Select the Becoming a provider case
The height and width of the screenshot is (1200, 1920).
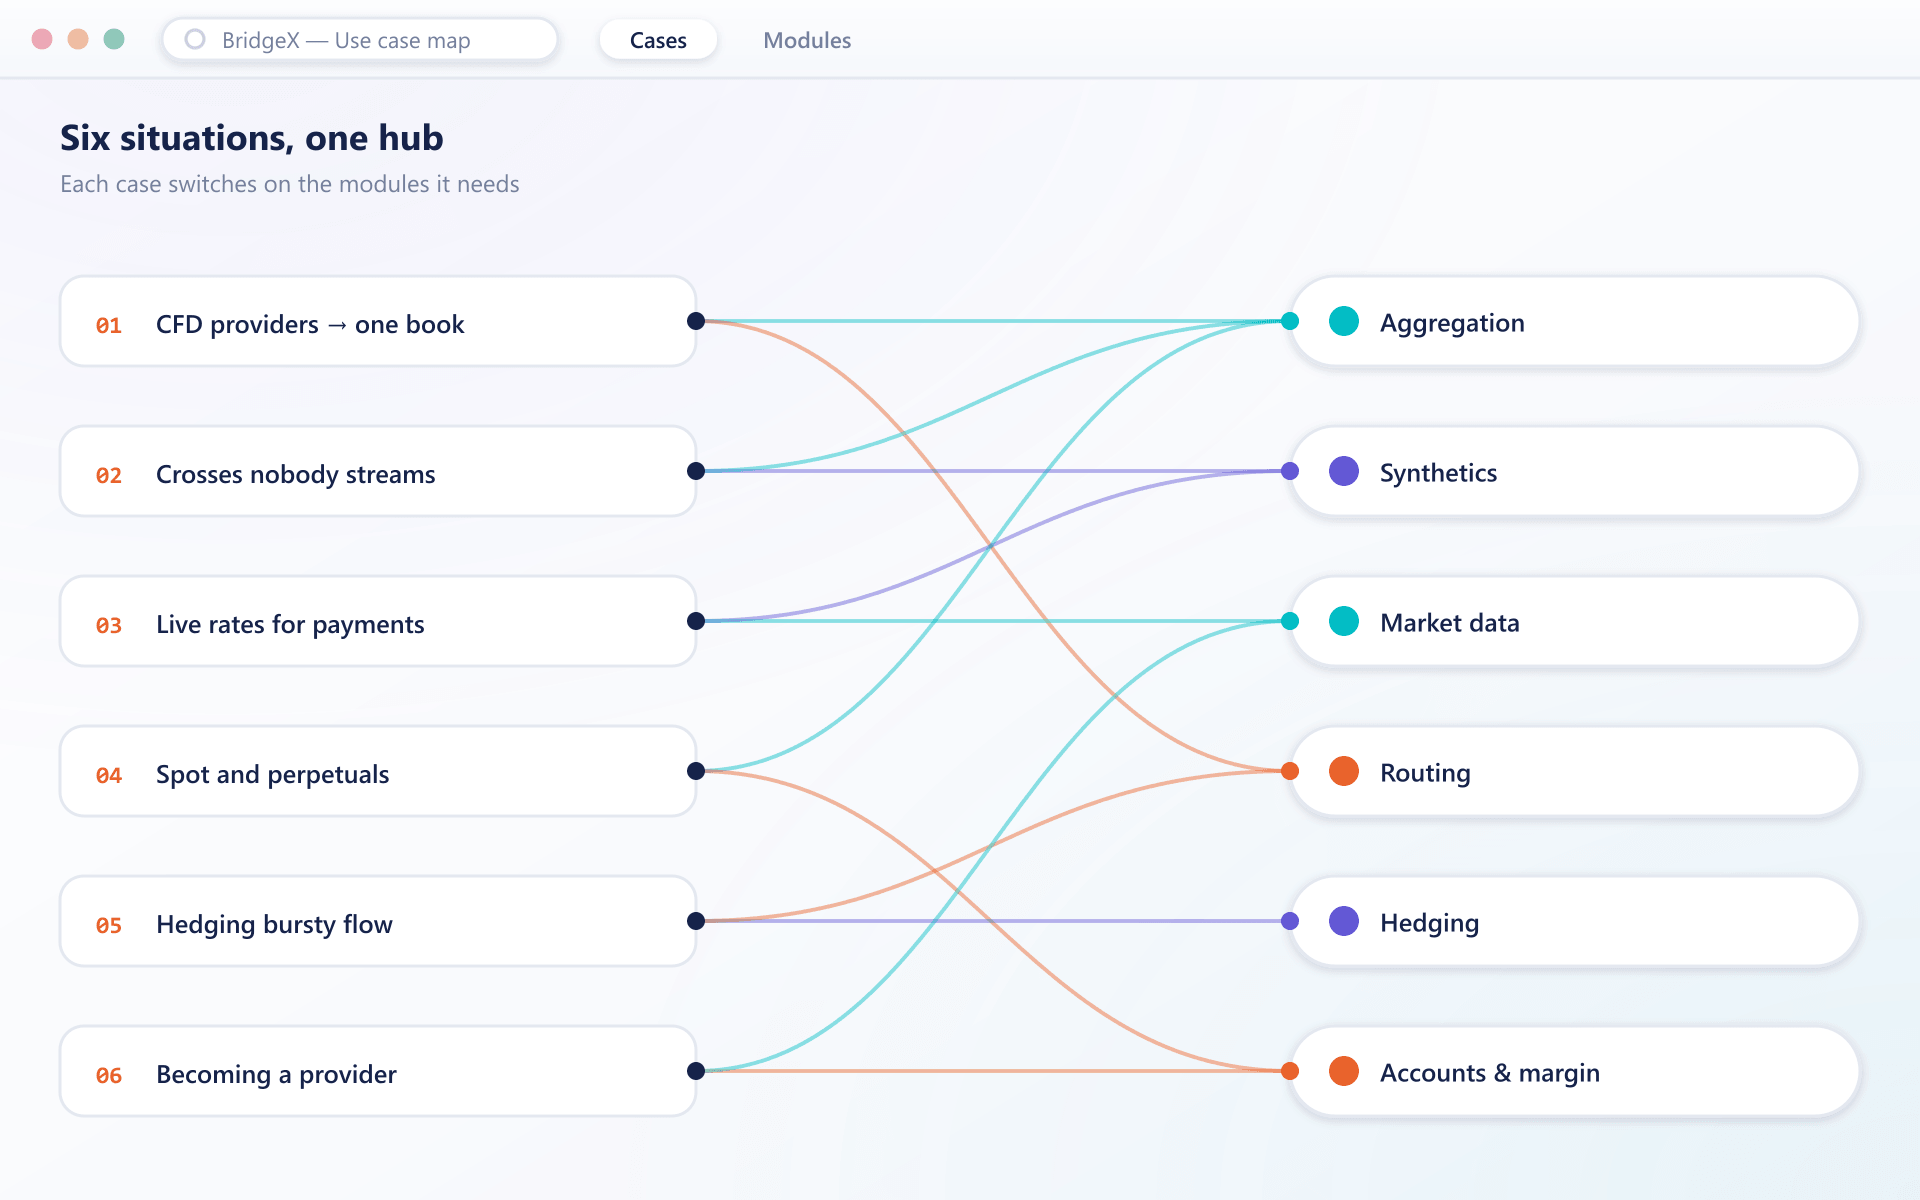click(378, 1071)
